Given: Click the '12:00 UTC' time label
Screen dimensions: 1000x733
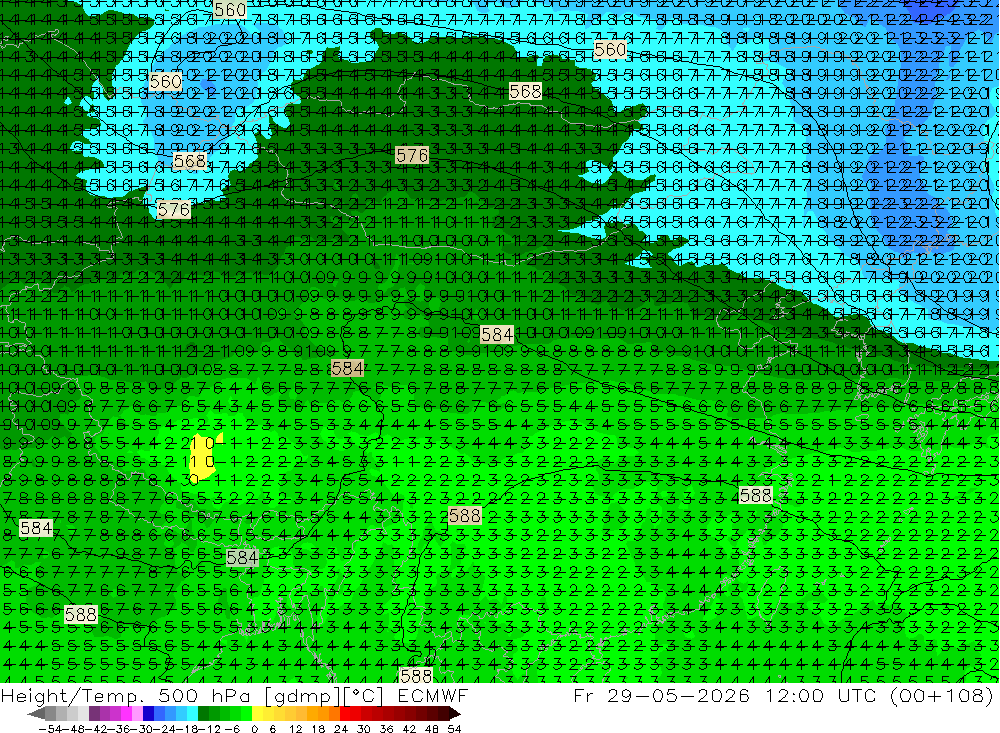Looking at the screenshot, I should [x=821, y=695].
